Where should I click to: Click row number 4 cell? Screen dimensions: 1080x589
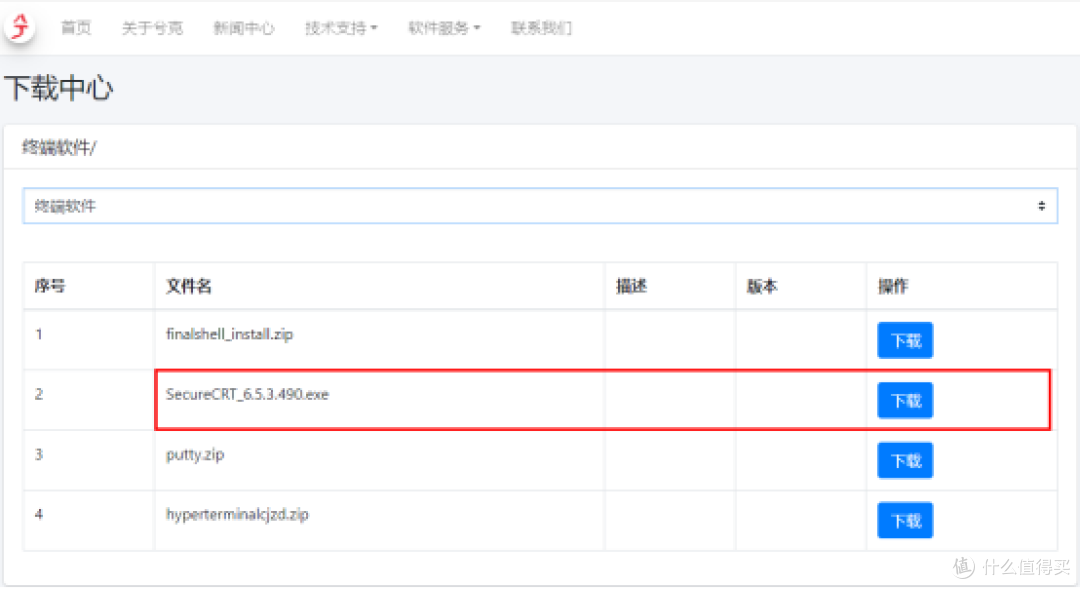[x=89, y=520]
